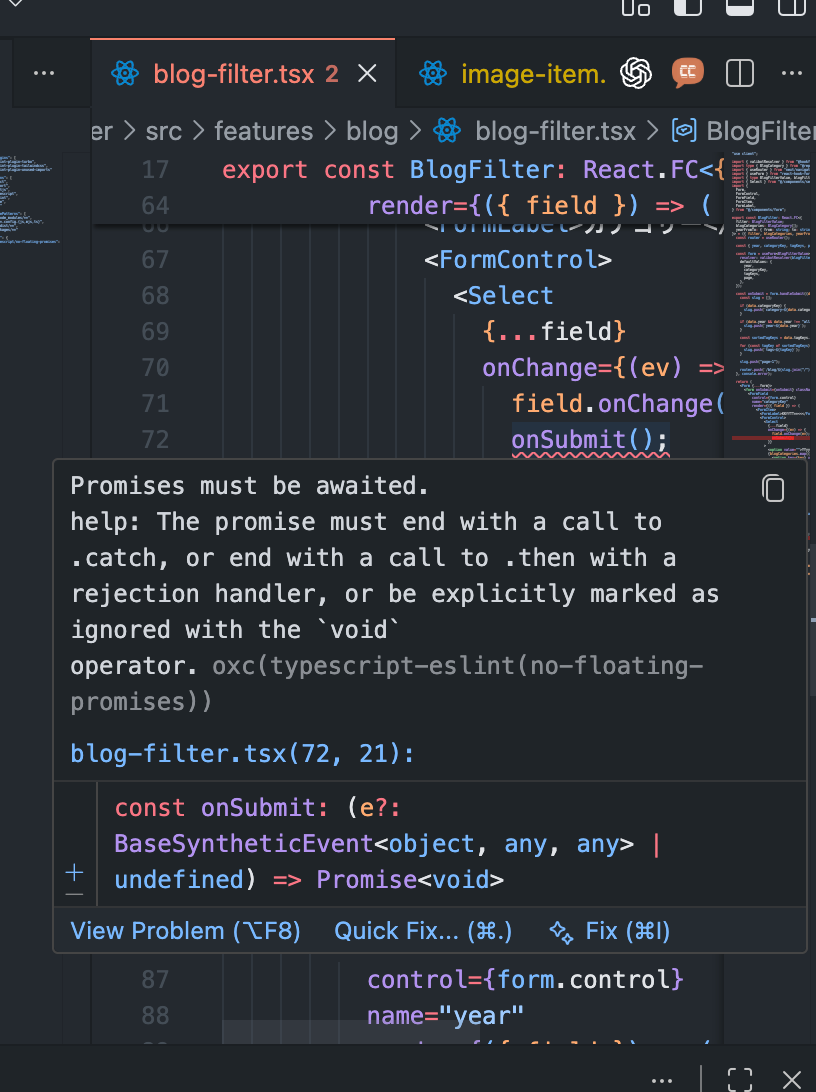Screen dimensions: 816x1092
Task: Click the code minimap on the right
Action: coord(770,306)
